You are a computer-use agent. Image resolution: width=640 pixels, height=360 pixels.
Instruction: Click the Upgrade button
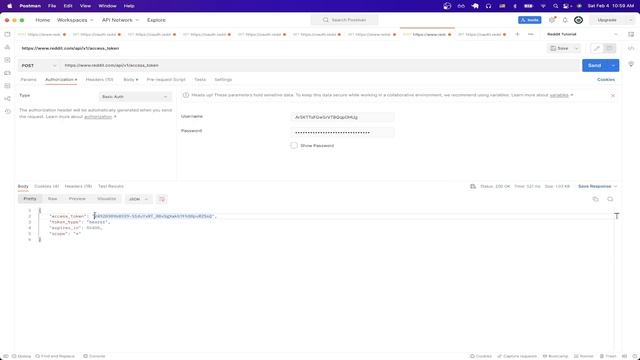tap(607, 20)
